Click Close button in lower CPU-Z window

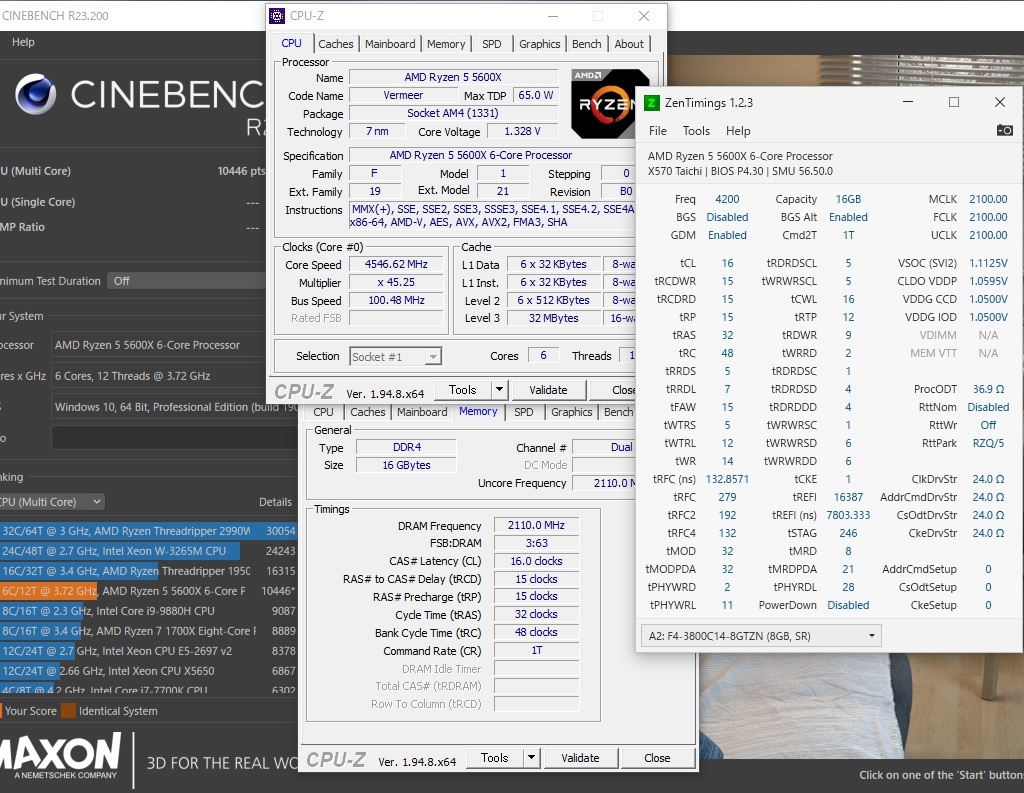657,758
